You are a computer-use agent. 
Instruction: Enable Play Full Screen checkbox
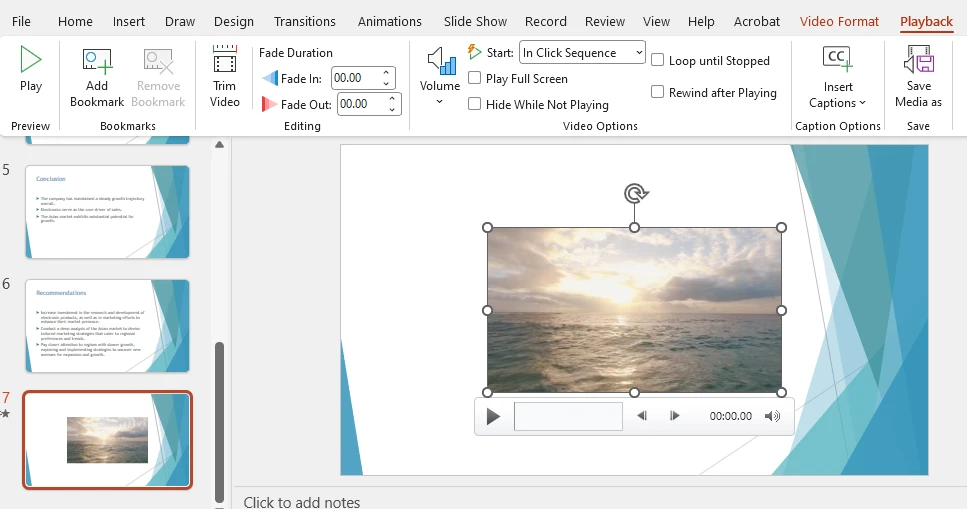click(474, 78)
